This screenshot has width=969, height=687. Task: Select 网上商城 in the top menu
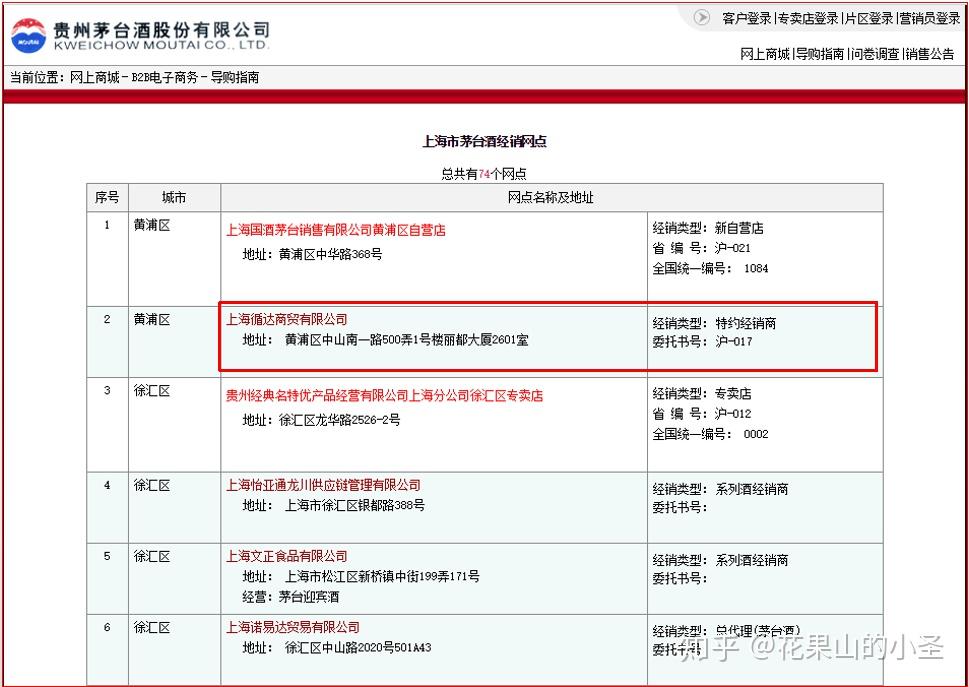[765, 54]
